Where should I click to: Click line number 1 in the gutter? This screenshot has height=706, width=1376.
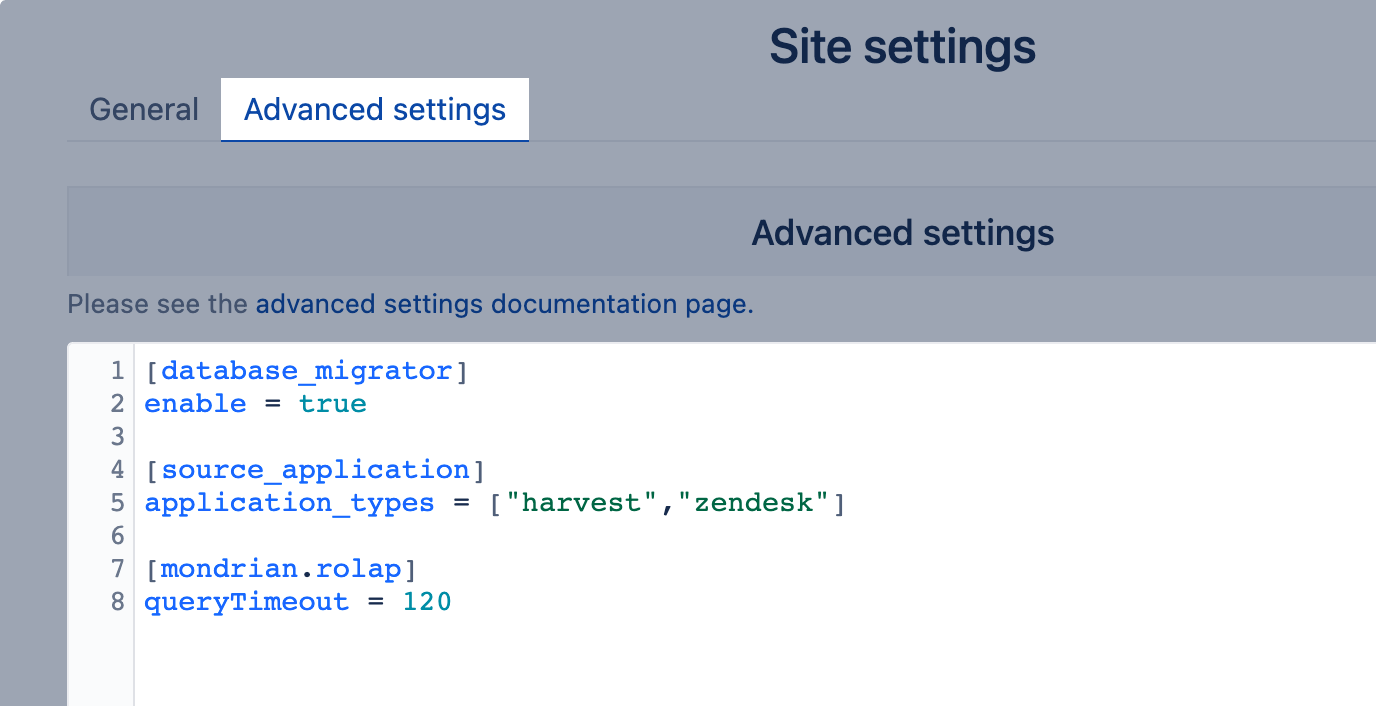point(117,370)
